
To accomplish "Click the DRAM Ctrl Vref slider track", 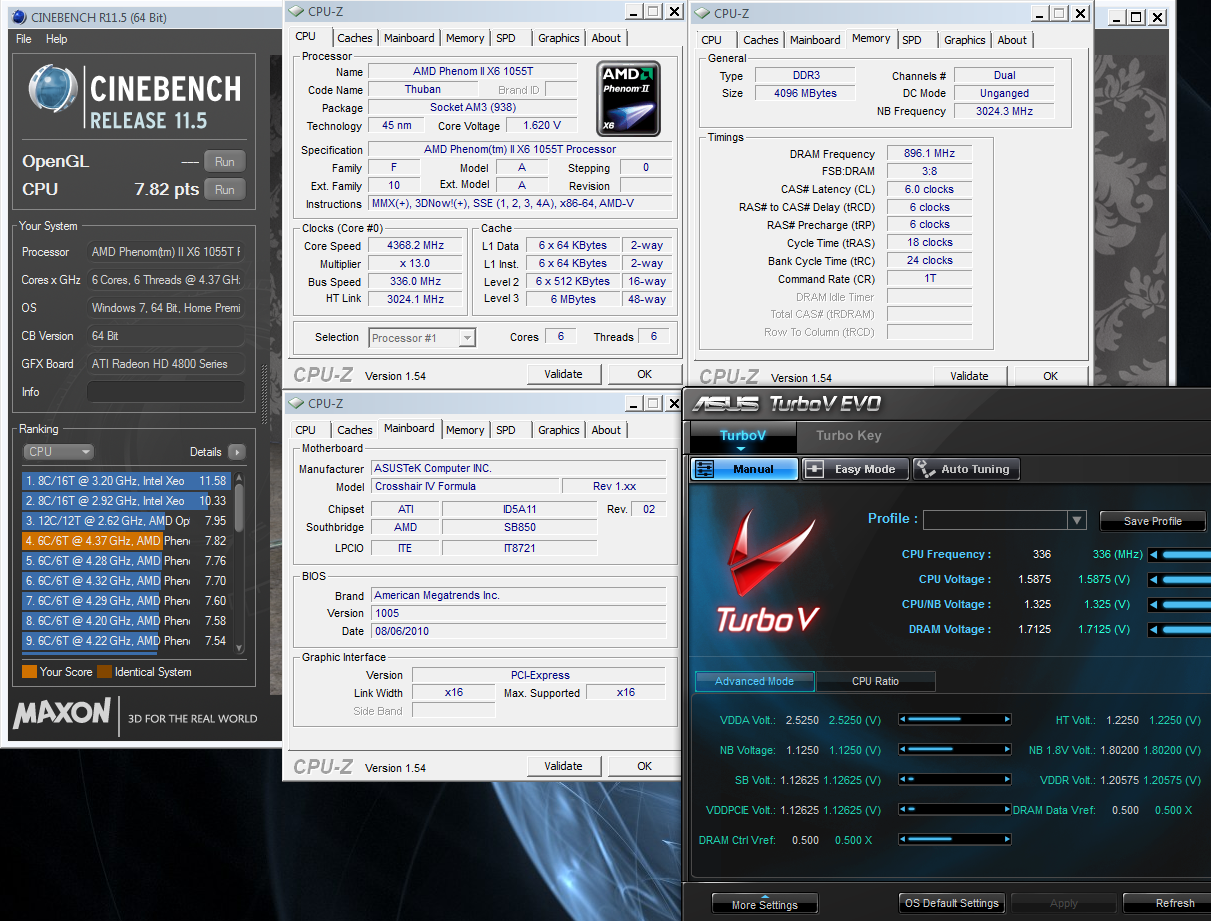I will 955,840.
